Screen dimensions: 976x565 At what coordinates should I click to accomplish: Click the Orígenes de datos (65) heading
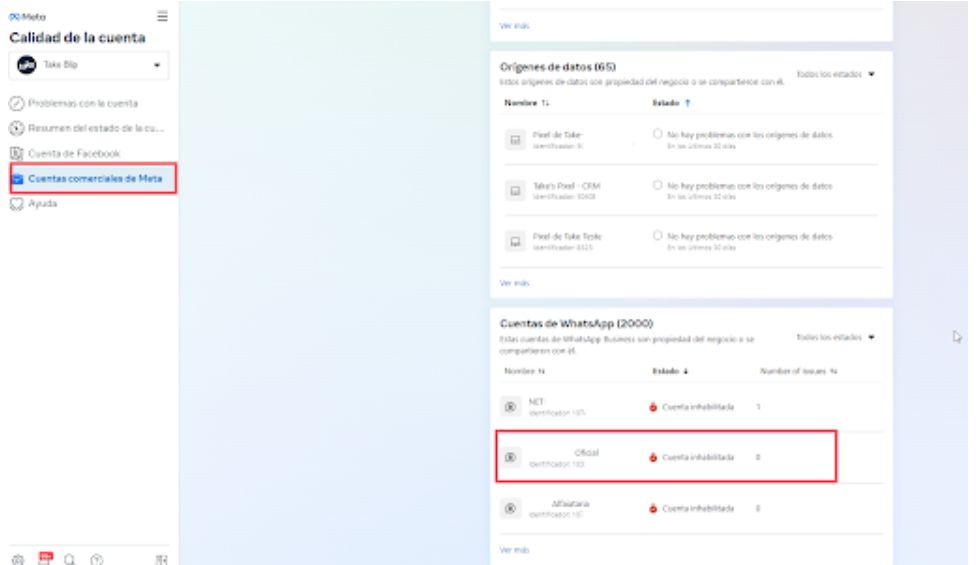tap(558, 67)
